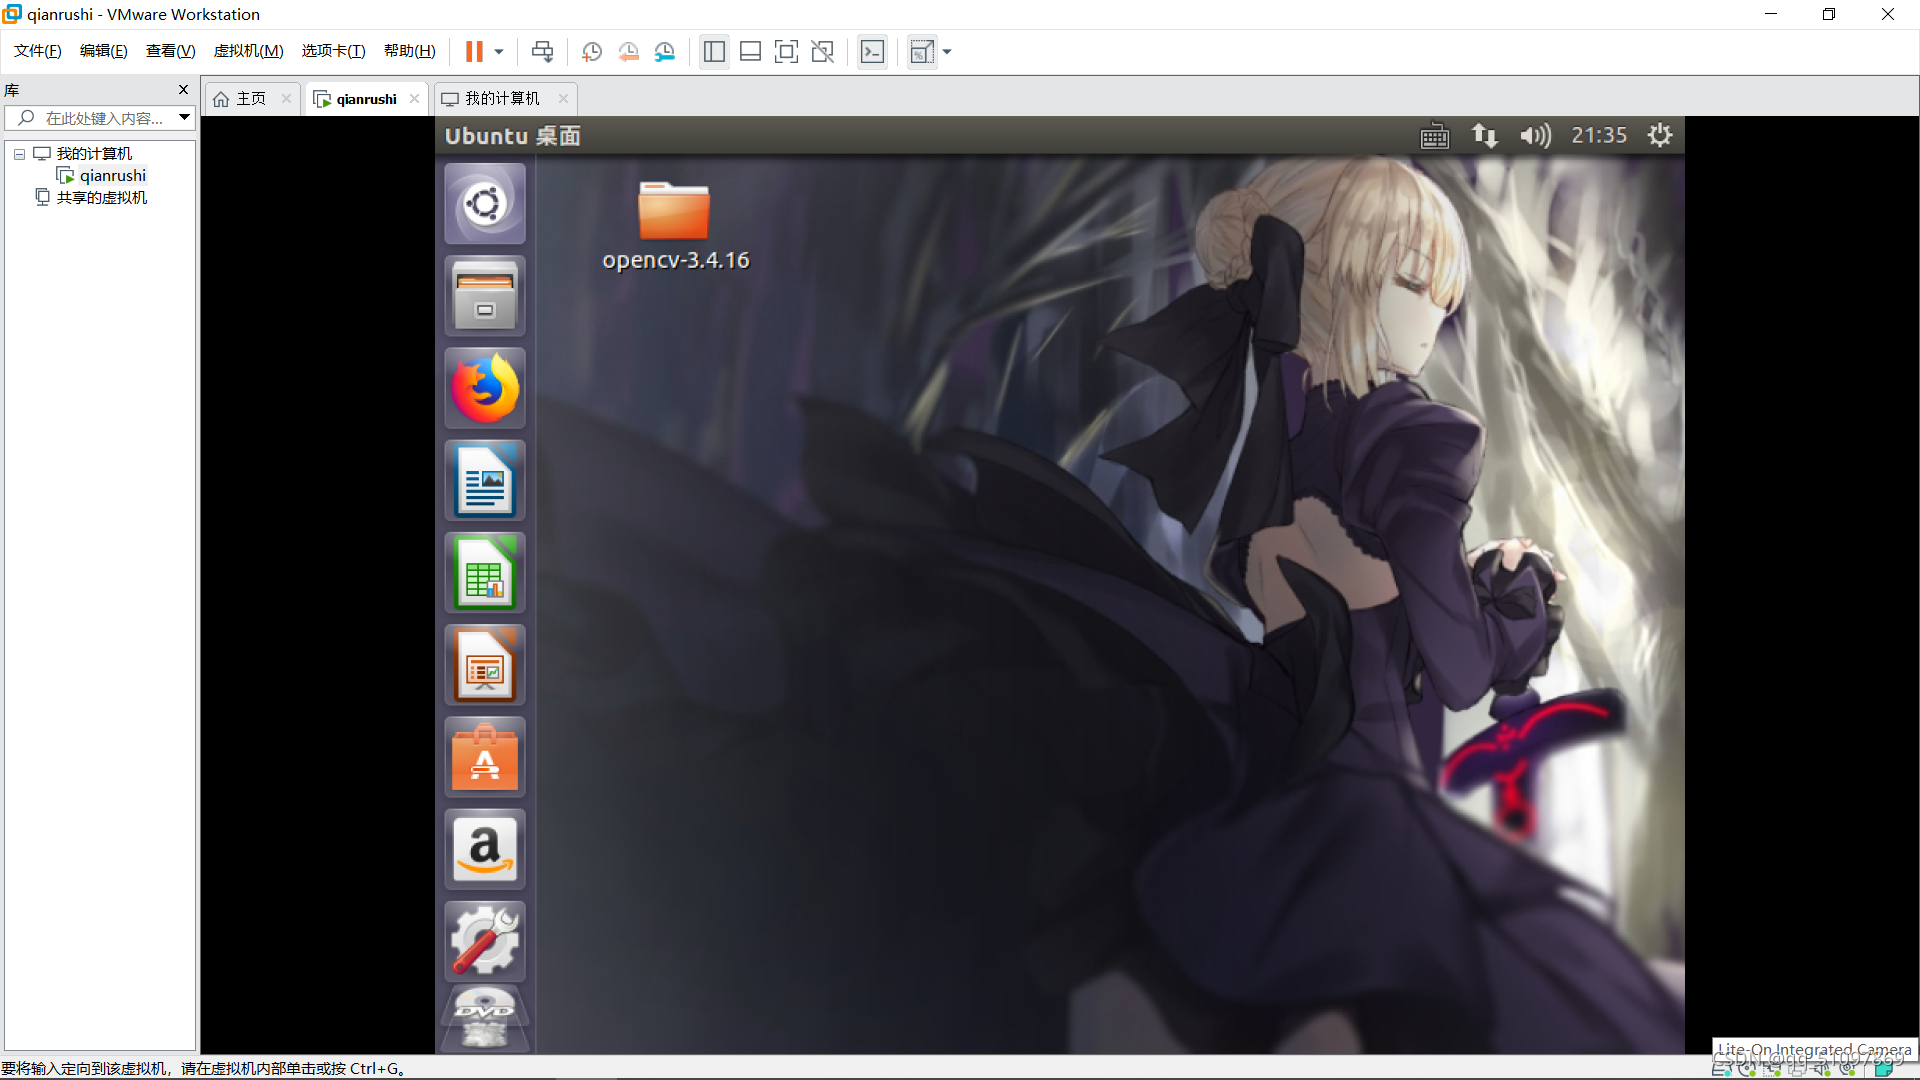The image size is (1920, 1080).
Task: Open the 帮助(H) menu
Action: click(x=409, y=51)
